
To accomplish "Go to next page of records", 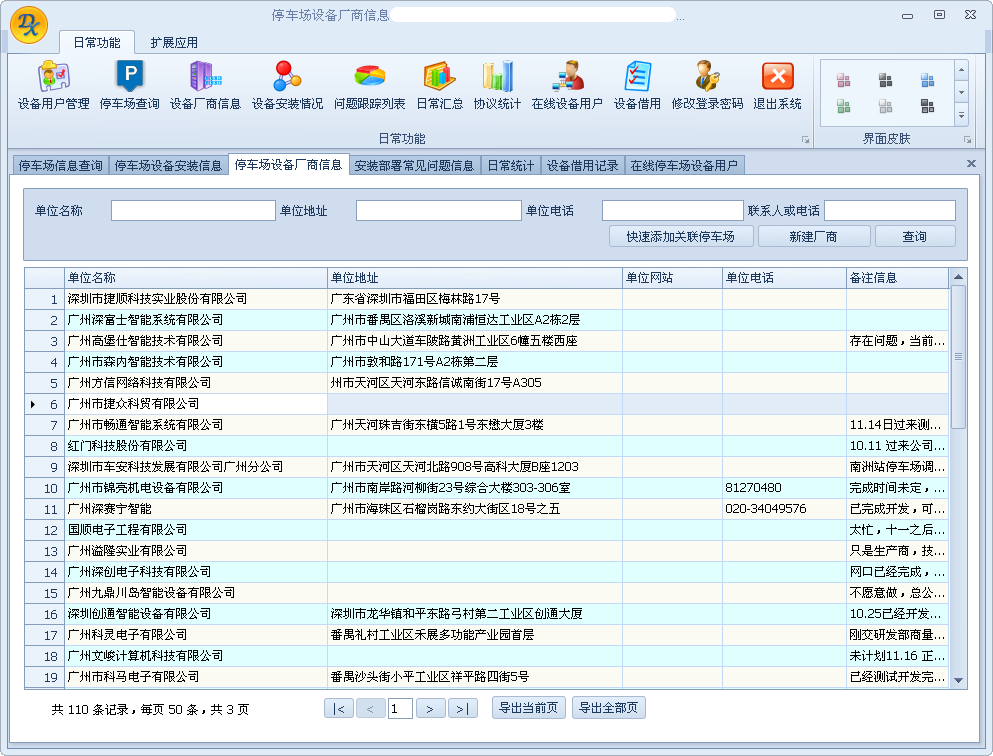I will click(x=431, y=709).
